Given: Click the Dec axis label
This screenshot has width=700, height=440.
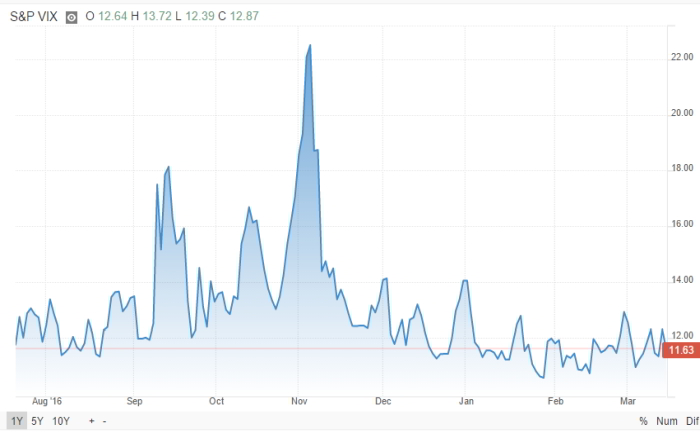Looking at the screenshot, I should [x=383, y=401].
